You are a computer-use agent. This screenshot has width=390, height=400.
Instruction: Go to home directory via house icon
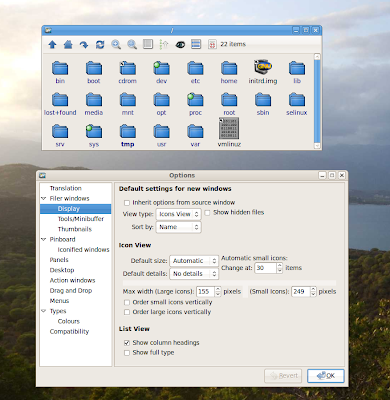tap(68, 44)
